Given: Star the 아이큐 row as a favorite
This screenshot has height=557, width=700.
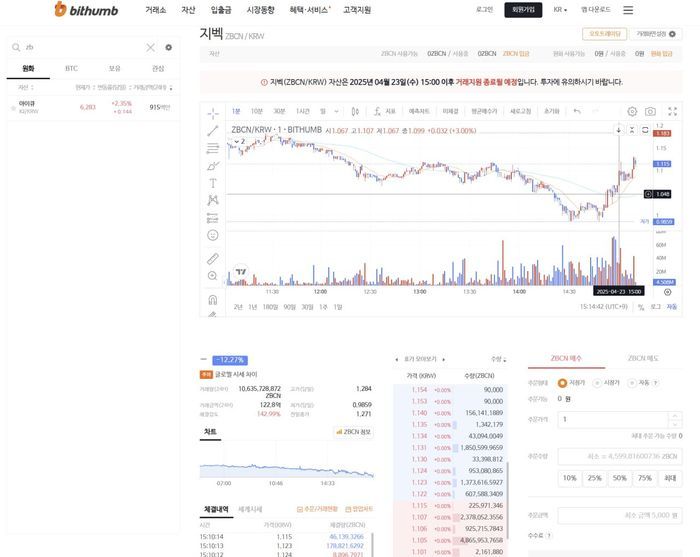Looking at the screenshot, I should tap(13, 107).
